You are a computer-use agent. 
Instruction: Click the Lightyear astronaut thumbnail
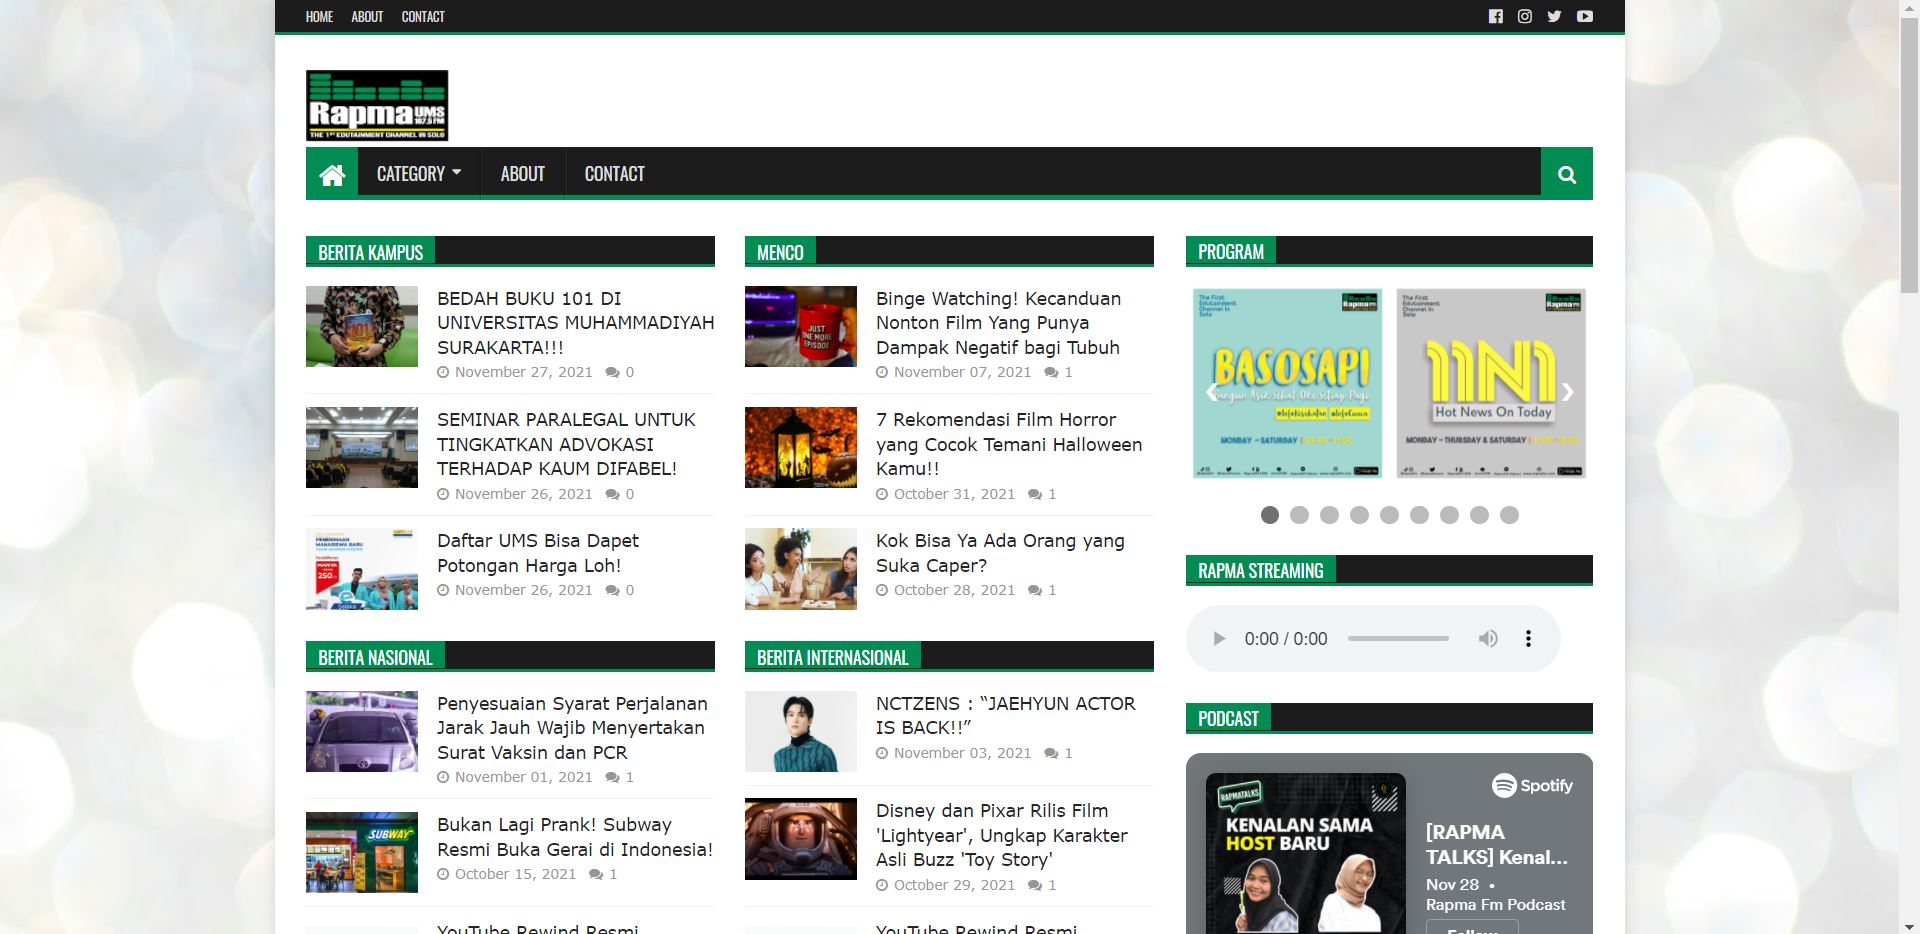801,839
